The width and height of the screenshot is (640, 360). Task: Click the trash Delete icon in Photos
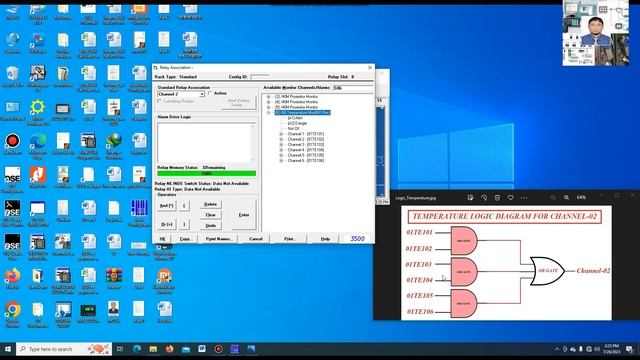click(497, 198)
